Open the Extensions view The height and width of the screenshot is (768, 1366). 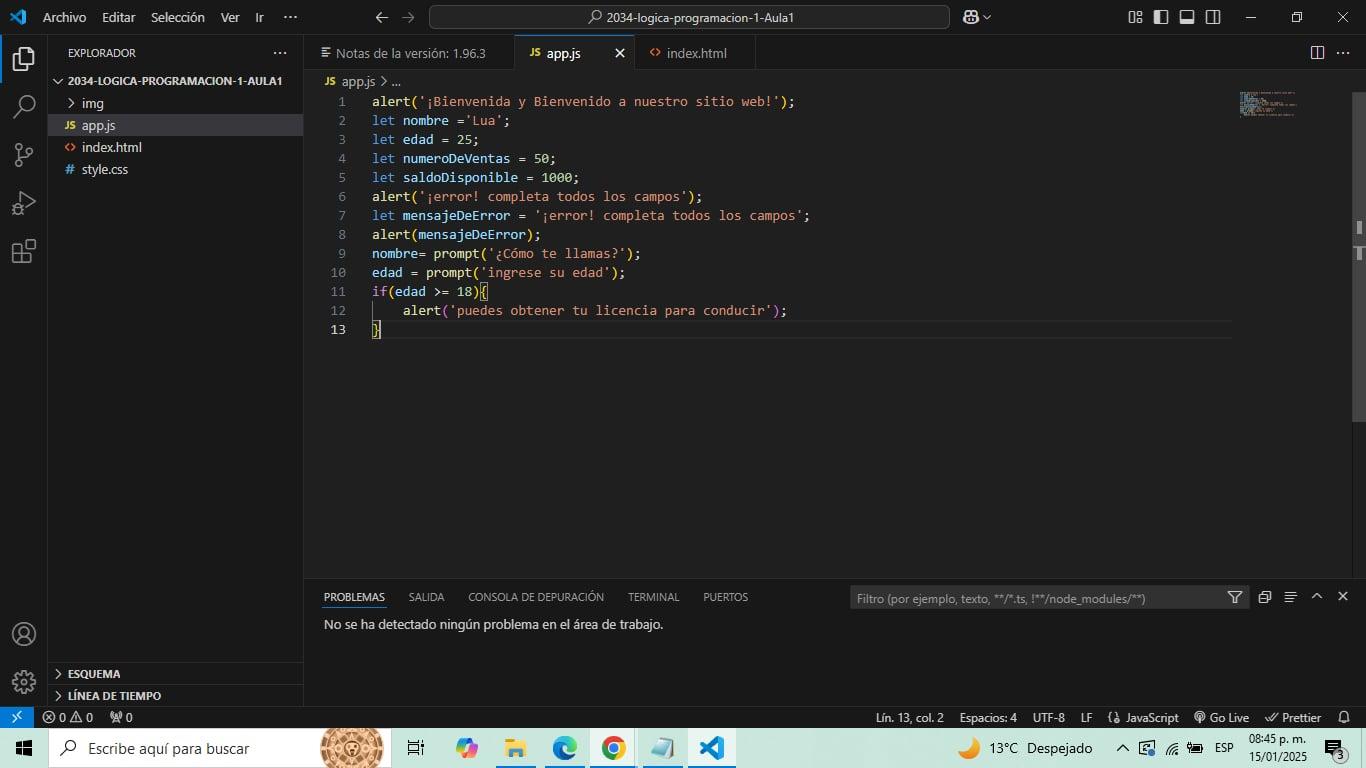click(x=24, y=251)
